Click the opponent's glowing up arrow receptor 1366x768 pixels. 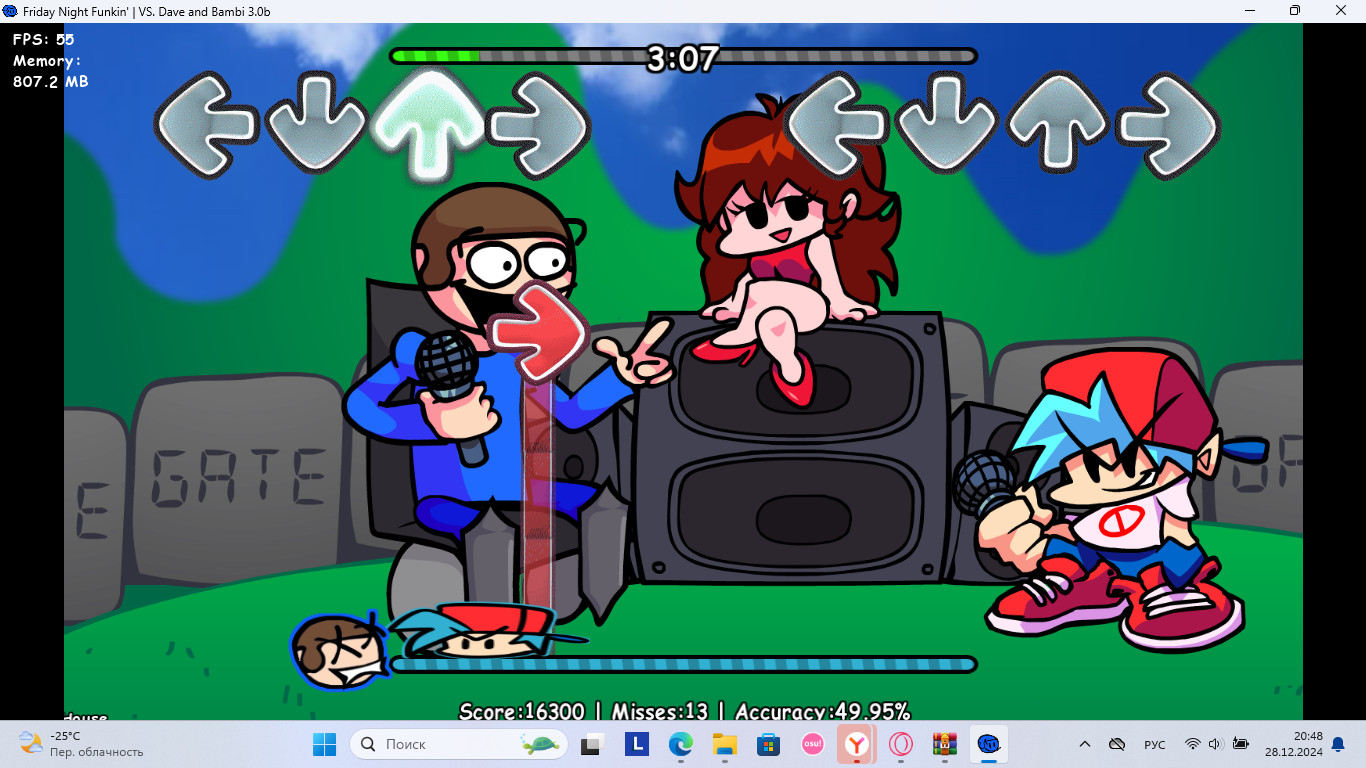click(429, 126)
